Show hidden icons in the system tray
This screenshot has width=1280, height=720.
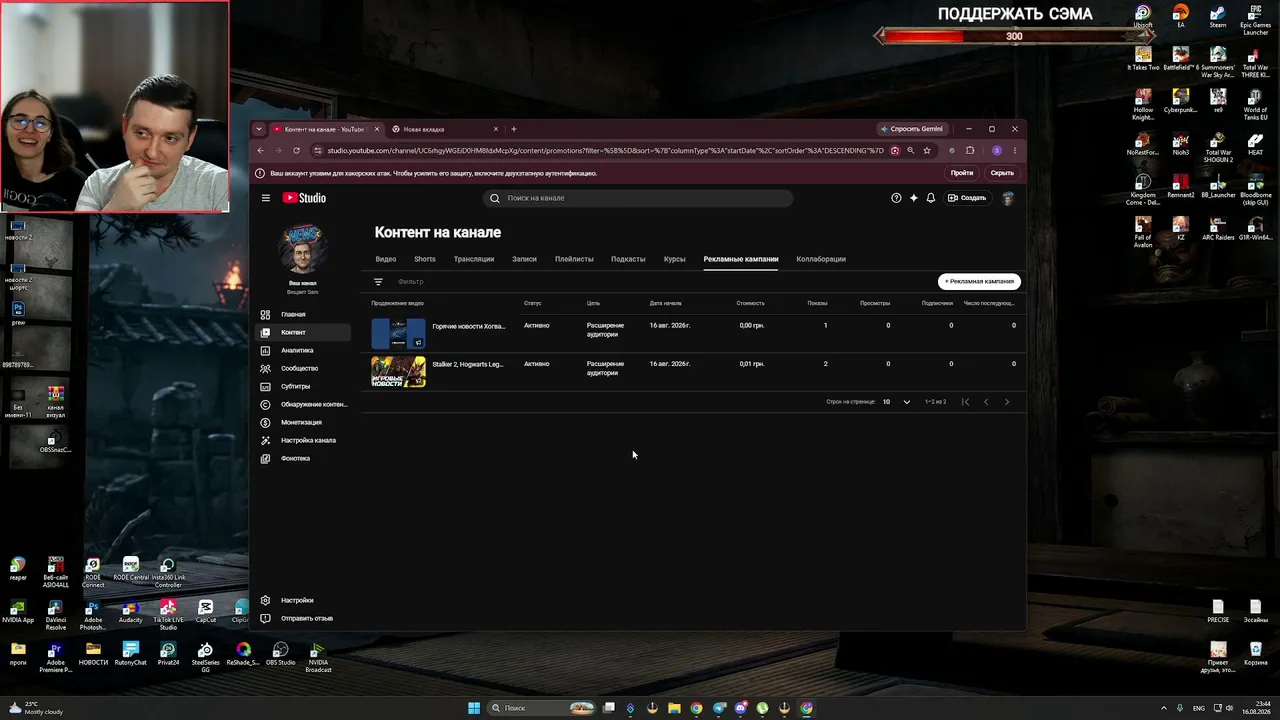coord(1163,708)
